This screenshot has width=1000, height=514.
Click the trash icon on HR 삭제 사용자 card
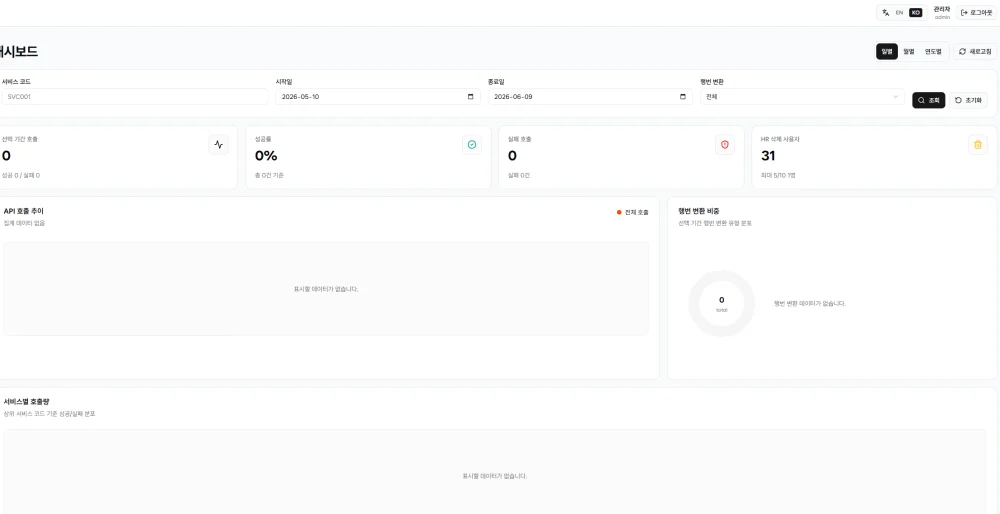[978, 145]
